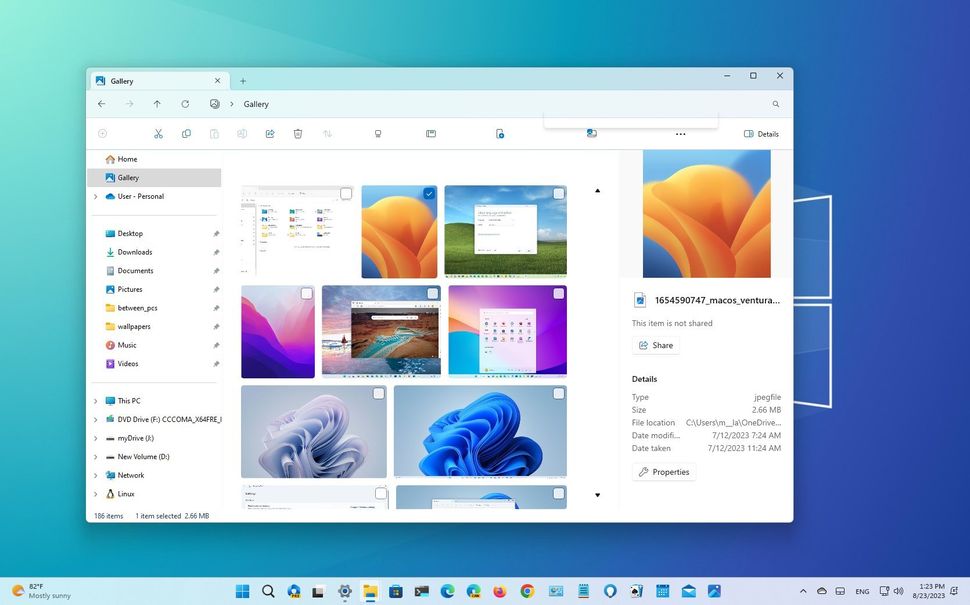This screenshot has height=605, width=970.
Task: Click the See more ellipsis in the toolbar
Action: click(x=680, y=133)
